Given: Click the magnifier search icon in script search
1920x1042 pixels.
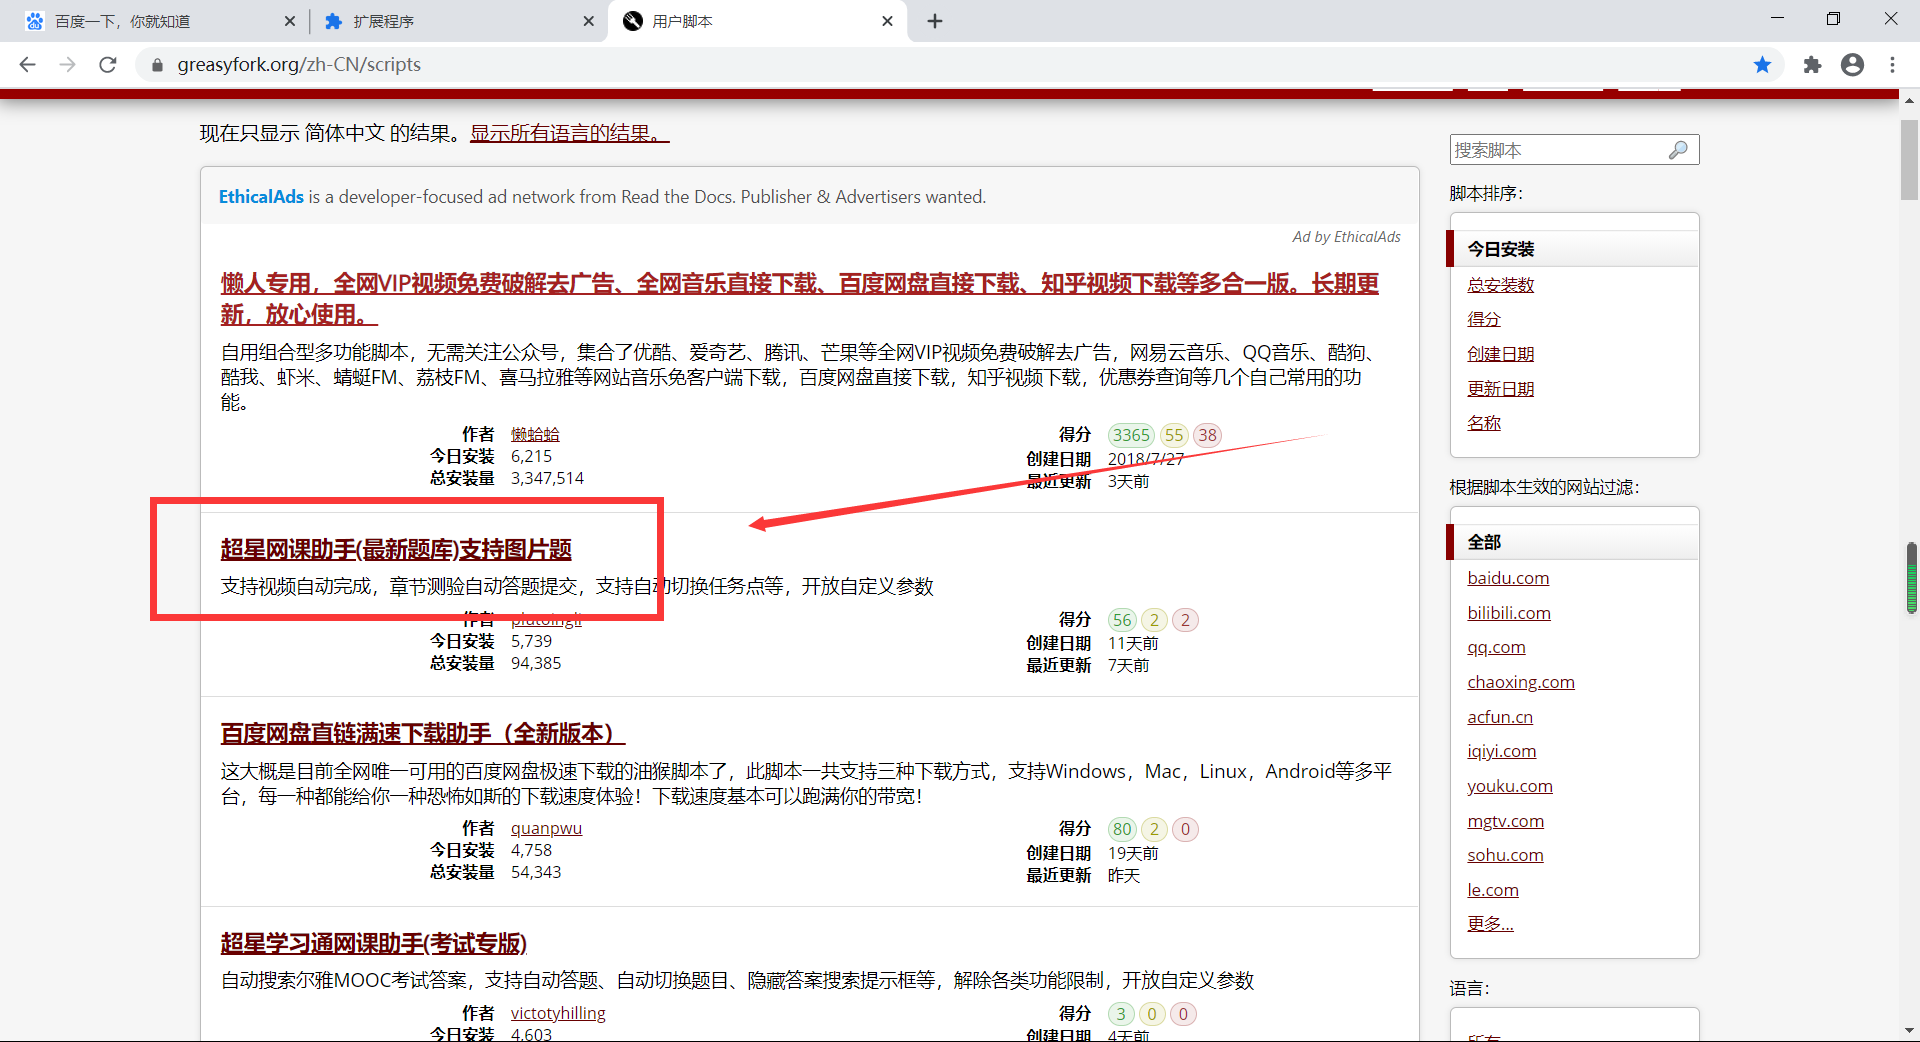Looking at the screenshot, I should coord(1678,150).
